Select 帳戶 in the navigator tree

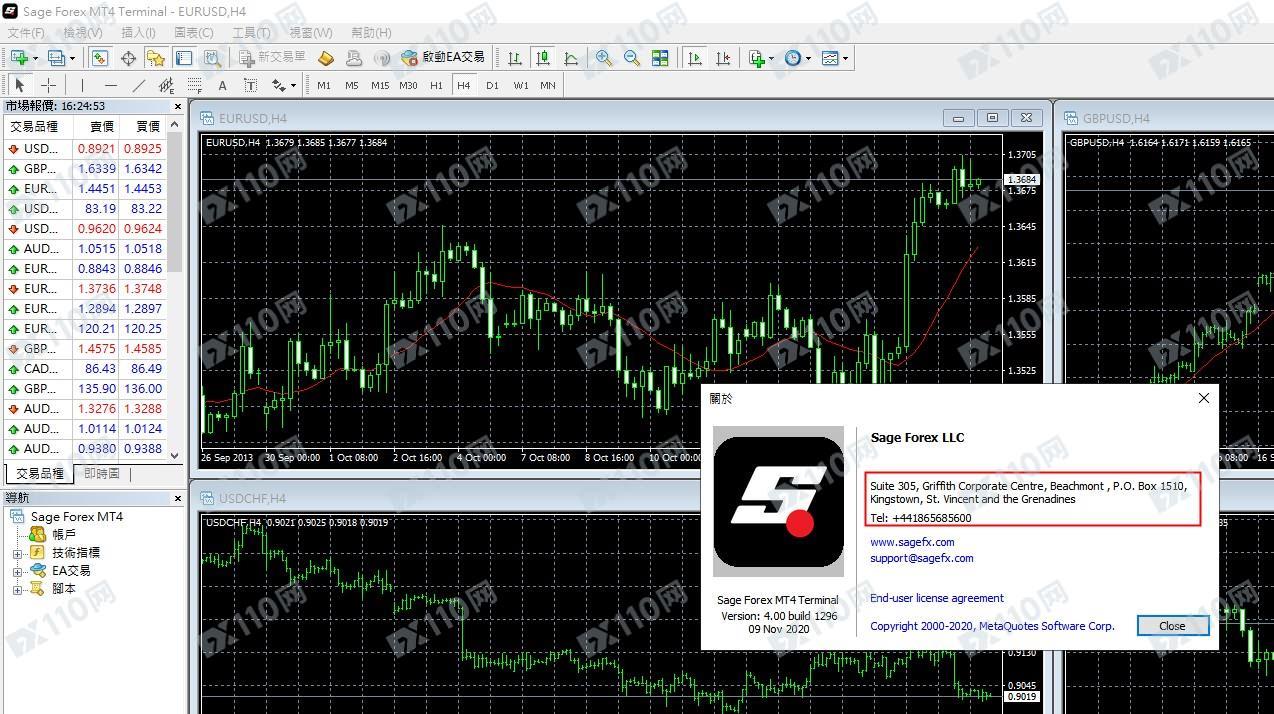click(64, 535)
